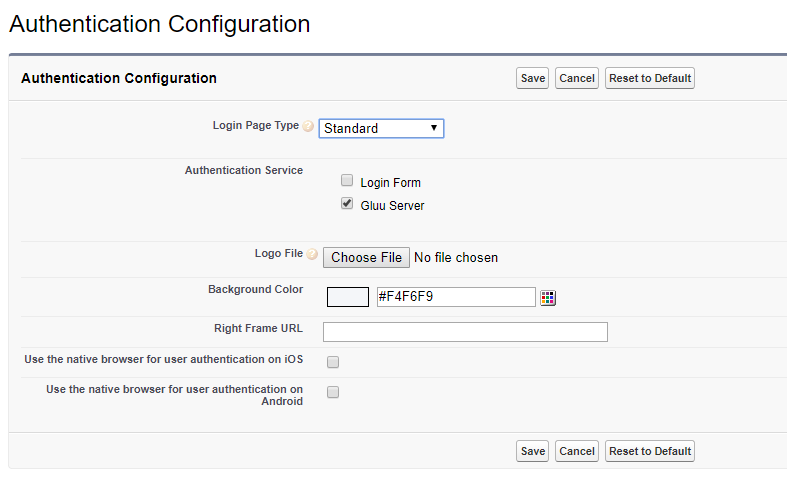
Task: Click the Choose File button
Action: click(366, 257)
